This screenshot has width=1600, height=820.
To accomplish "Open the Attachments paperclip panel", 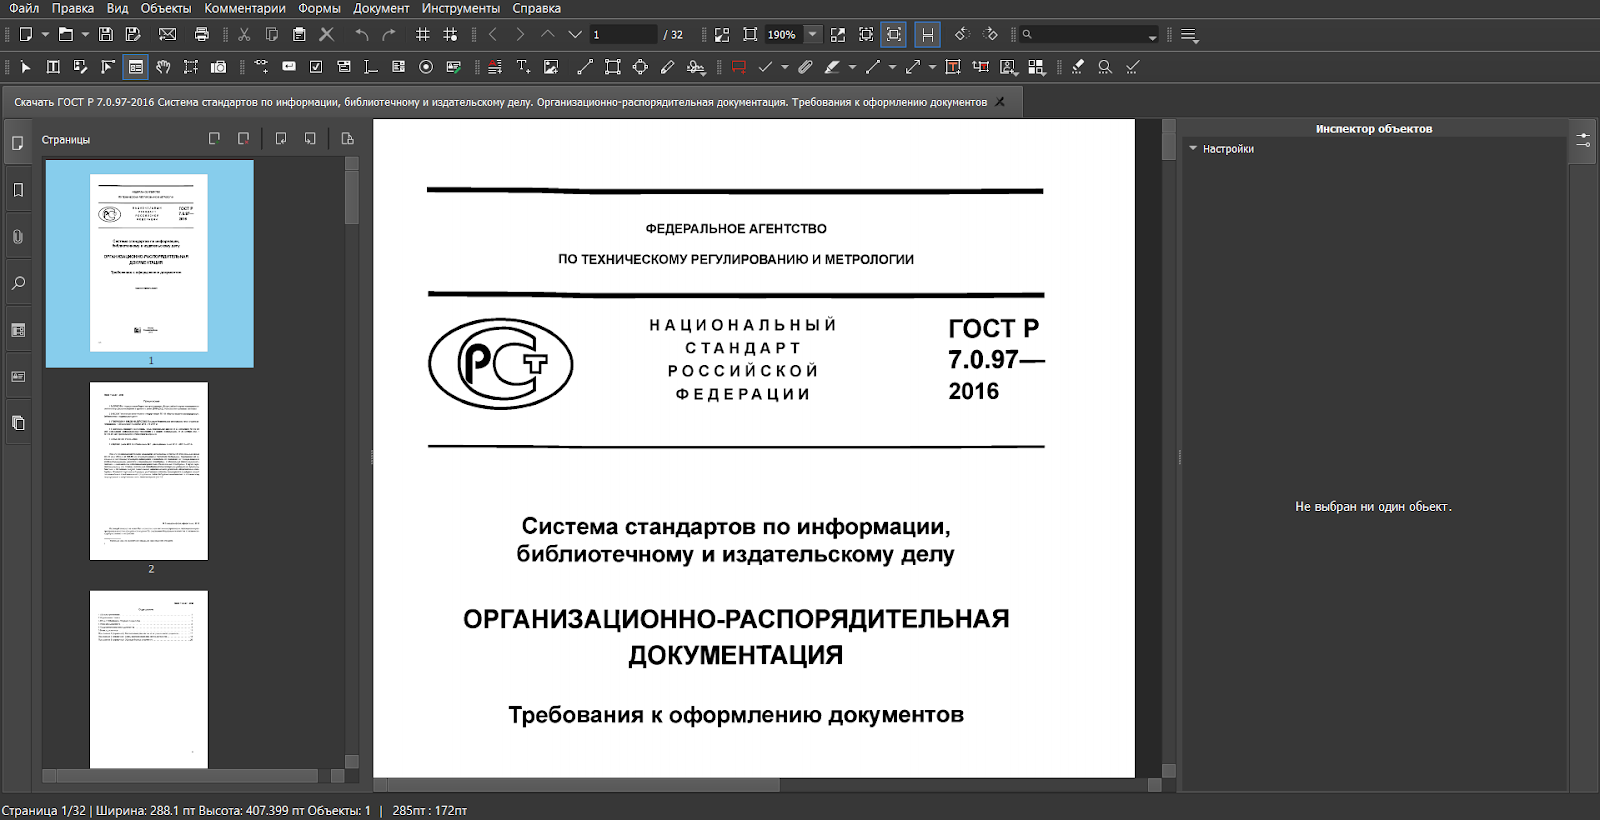I will [x=18, y=237].
